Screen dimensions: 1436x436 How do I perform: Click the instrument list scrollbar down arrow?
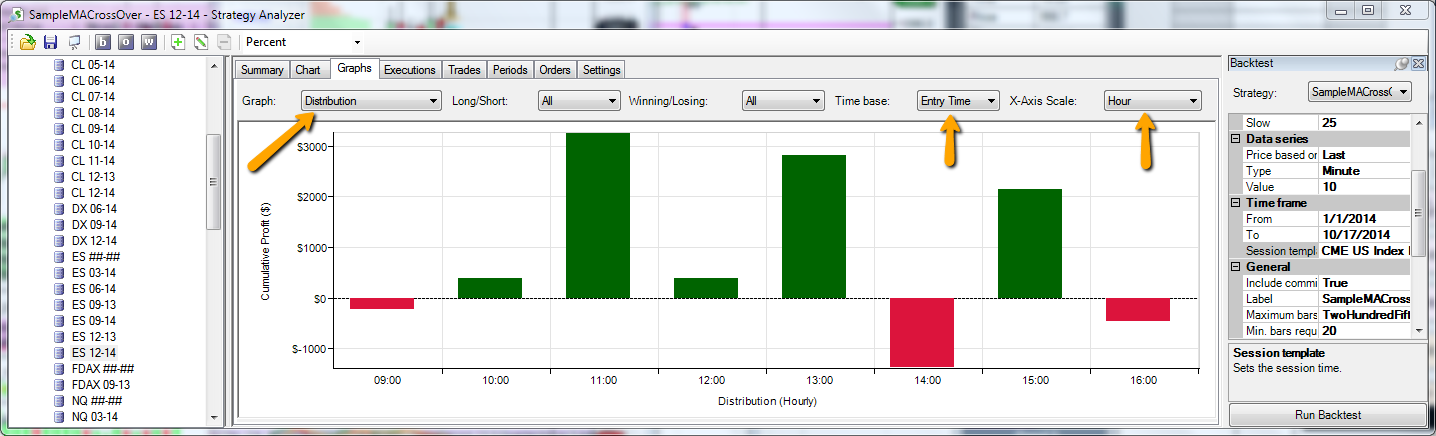pos(214,418)
